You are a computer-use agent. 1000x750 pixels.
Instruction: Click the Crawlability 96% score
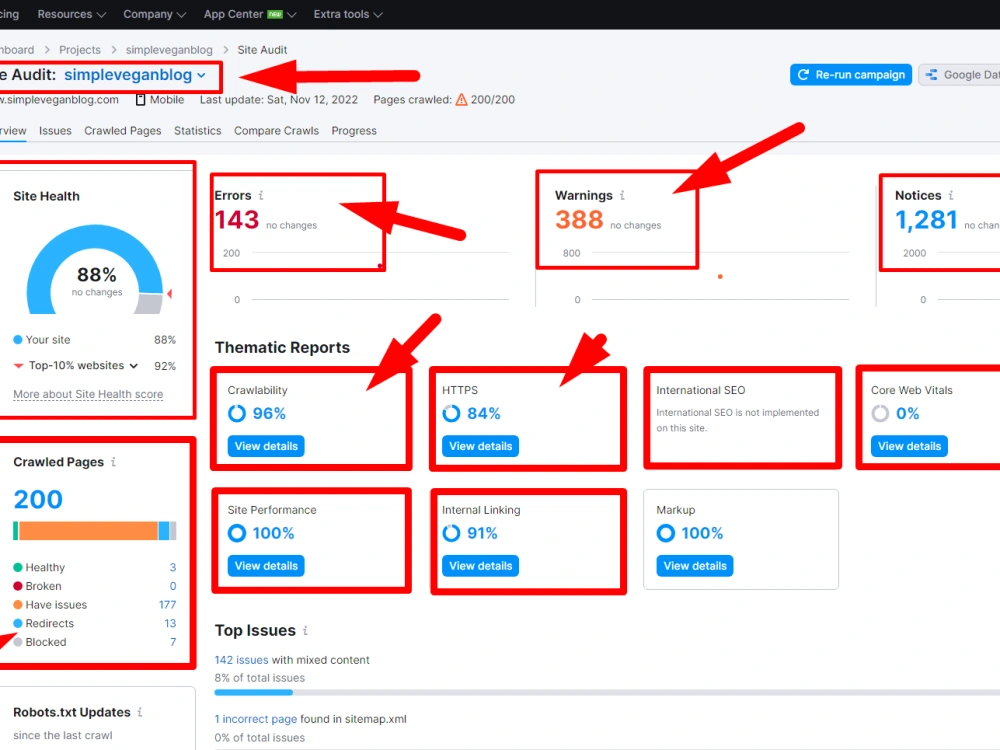[x=269, y=413]
